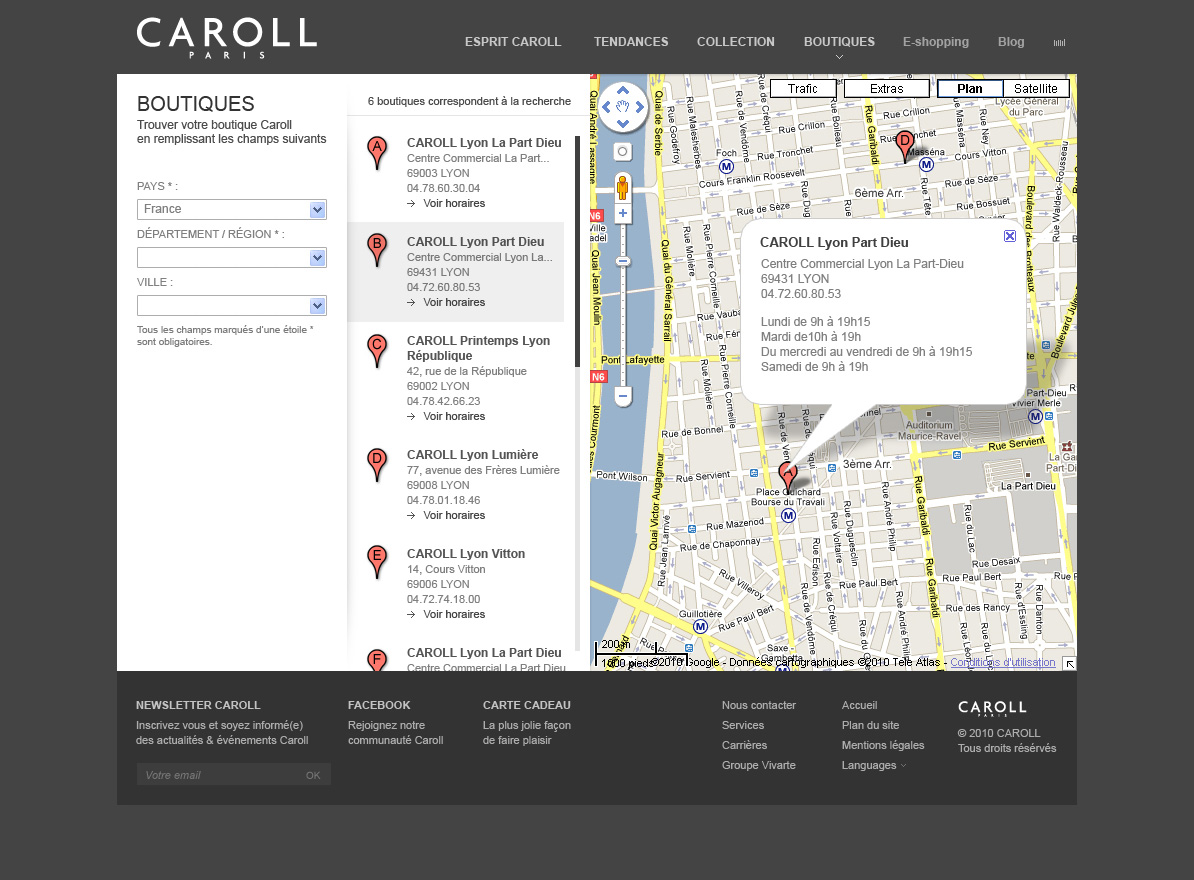Click marker E beside CAROLL Lyon Vitton
Image resolution: width=1194 pixels, height=880 pixels.
coord(376,562)
